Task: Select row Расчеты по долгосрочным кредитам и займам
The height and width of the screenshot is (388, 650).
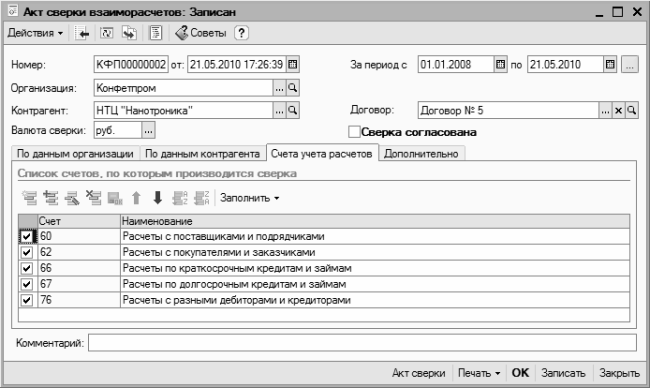Action: click(324, 284)
